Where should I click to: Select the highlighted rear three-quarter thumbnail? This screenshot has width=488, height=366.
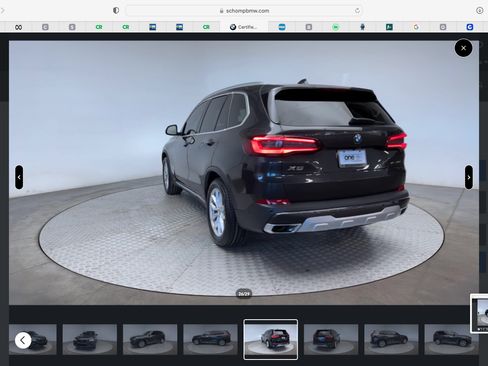point(271,339)
